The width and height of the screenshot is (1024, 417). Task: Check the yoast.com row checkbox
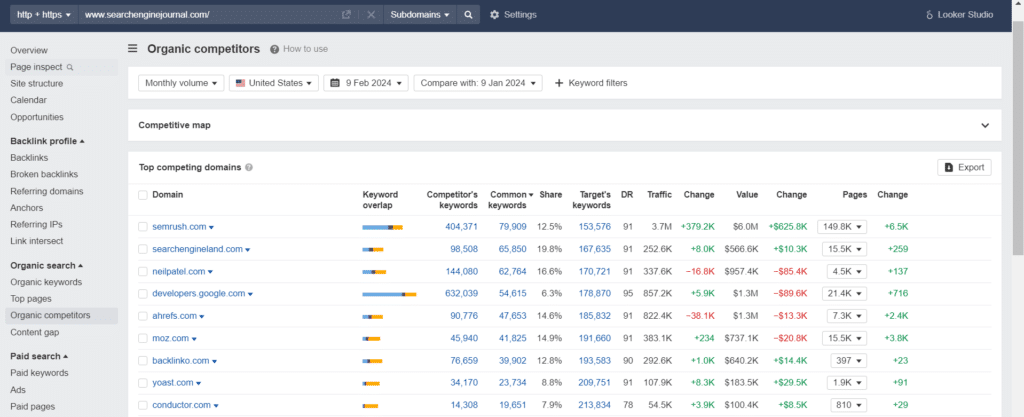click(143, 382)
